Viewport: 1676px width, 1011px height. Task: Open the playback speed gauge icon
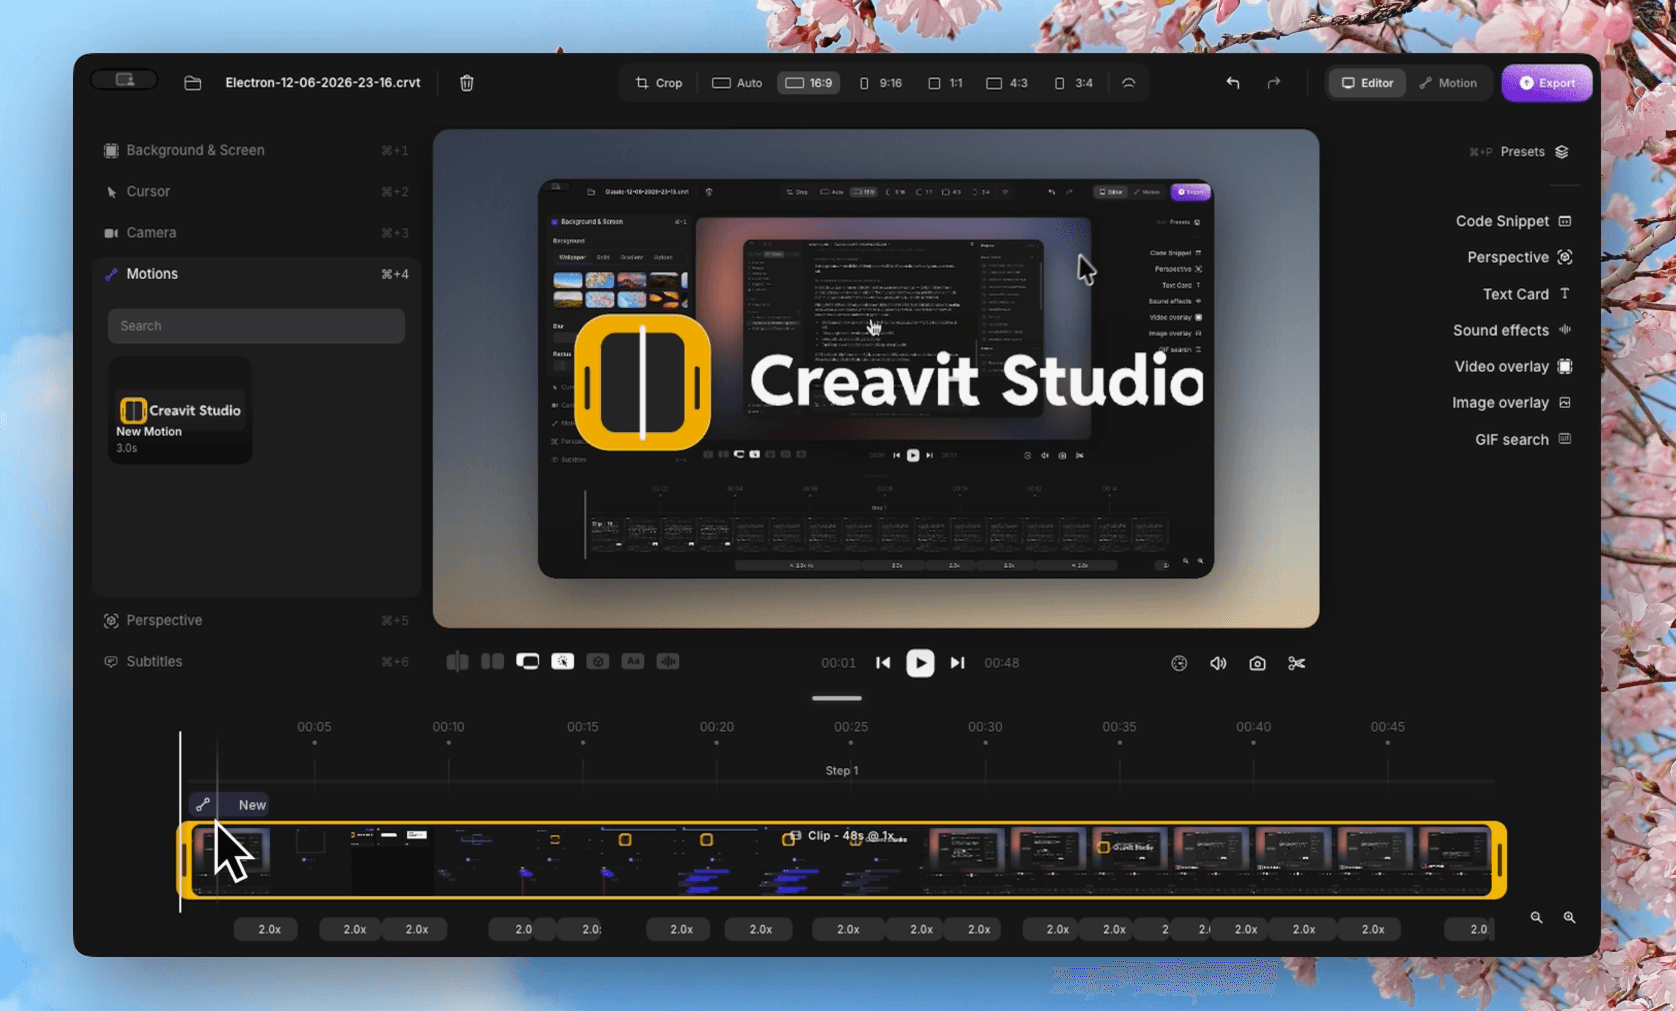(1179, 663)
